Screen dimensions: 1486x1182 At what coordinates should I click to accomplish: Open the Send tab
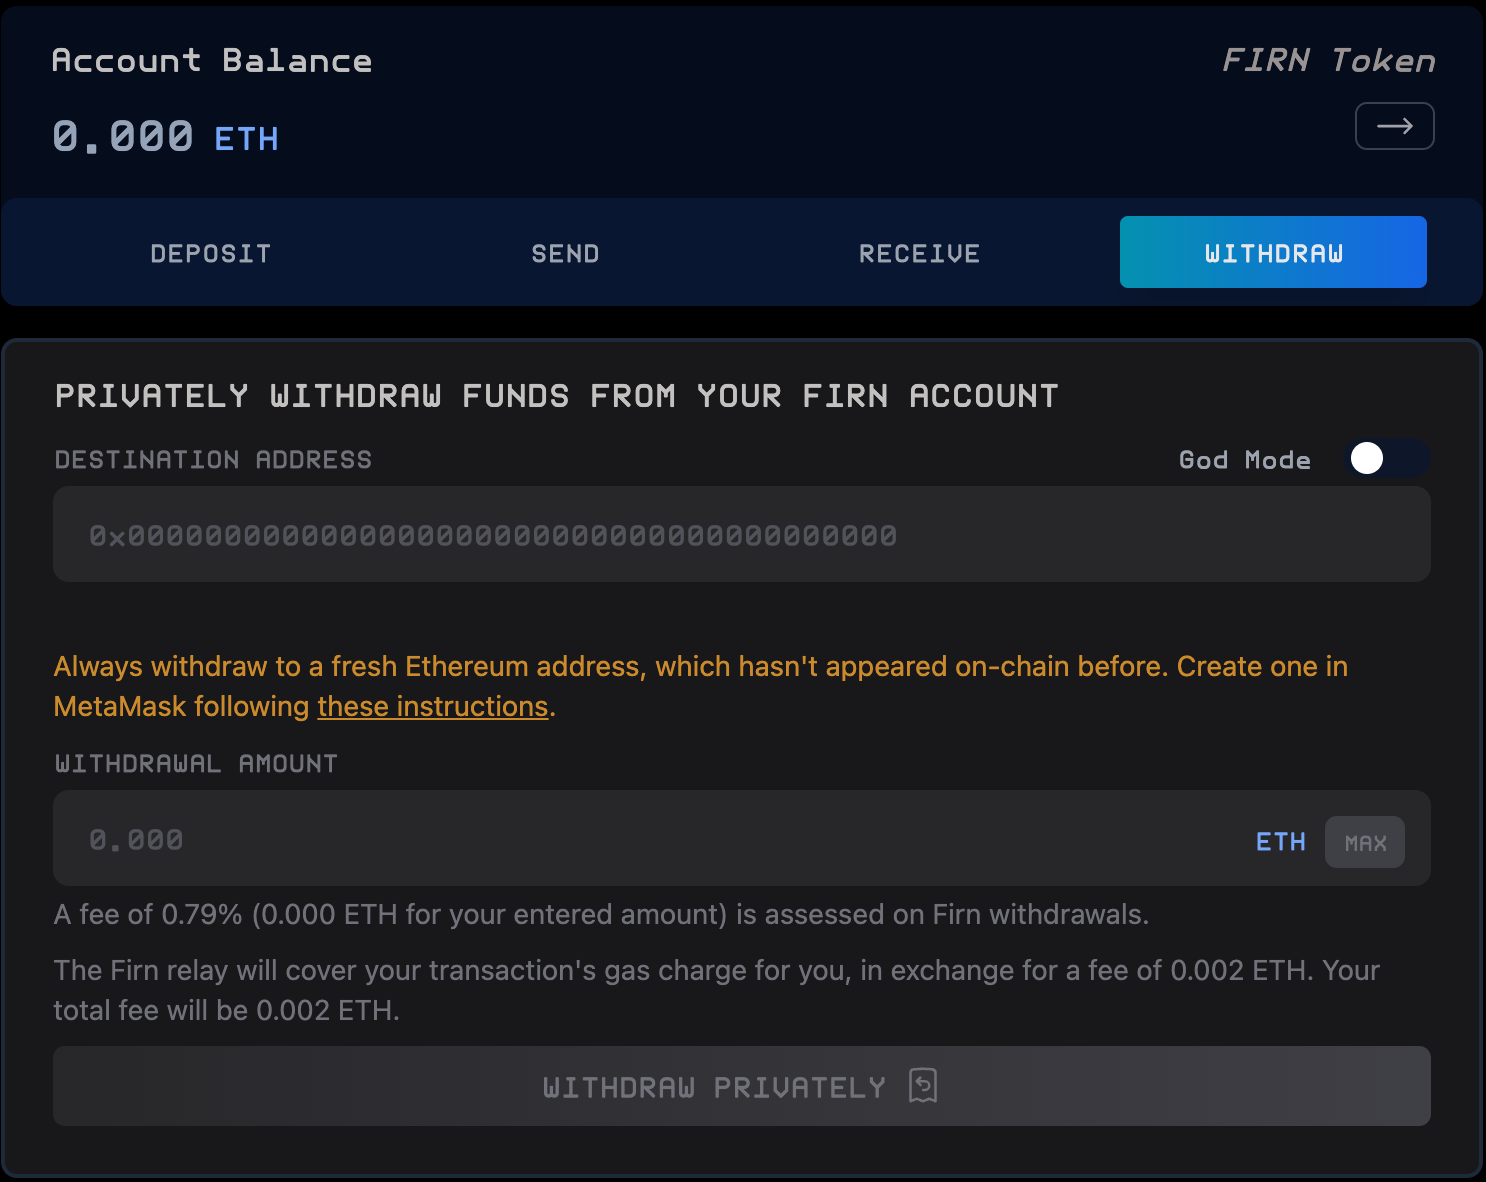tap(565, 253)
